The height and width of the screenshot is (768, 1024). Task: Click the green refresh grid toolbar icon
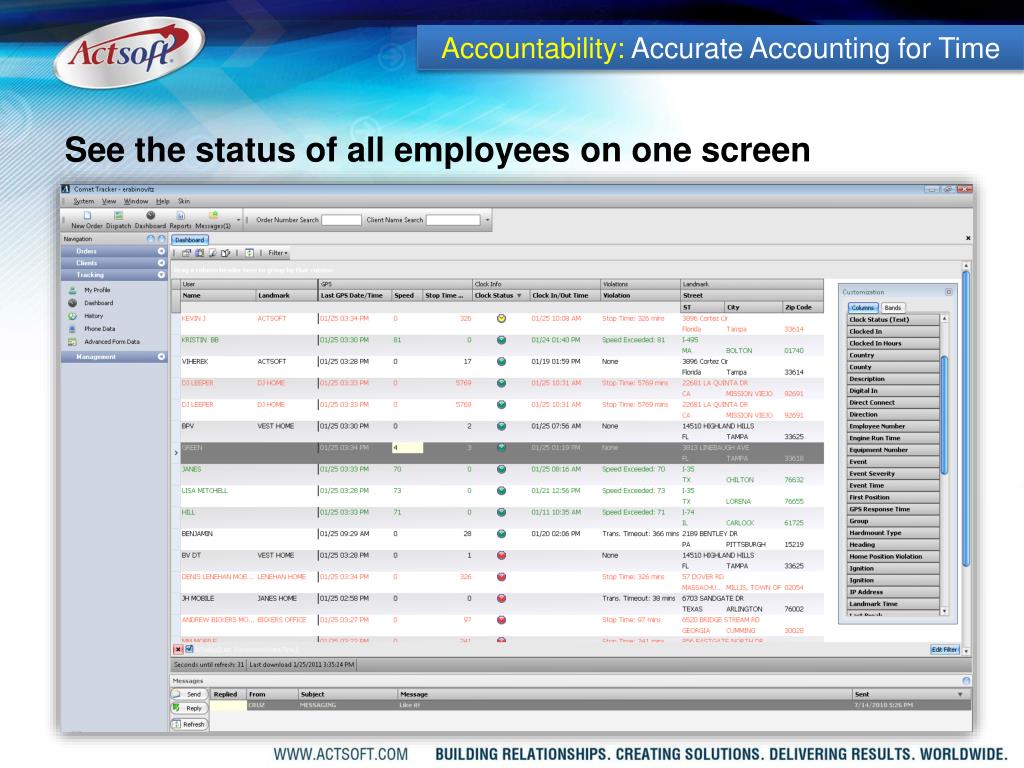pos(249,253)
